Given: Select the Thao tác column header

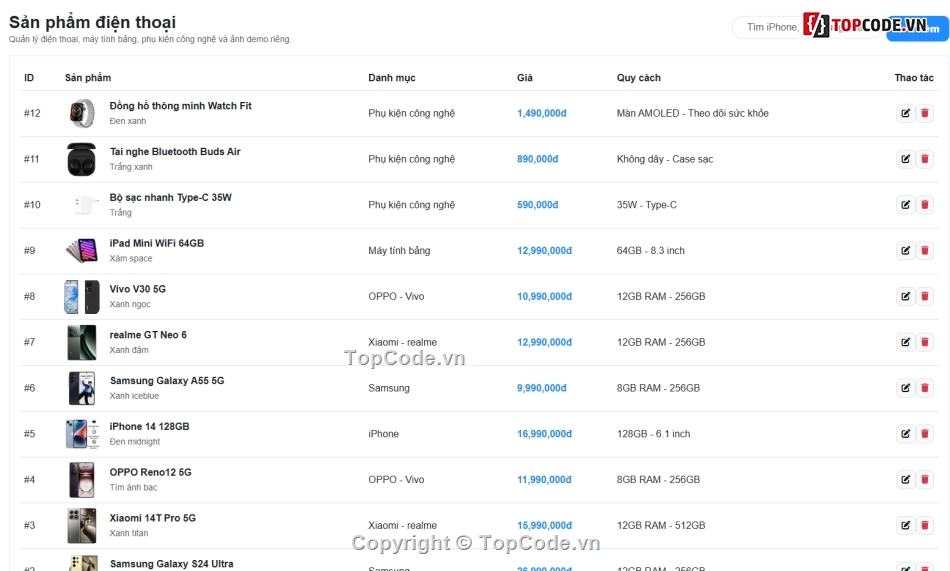Looking at the screenshot, I should [x=914, y=78].
